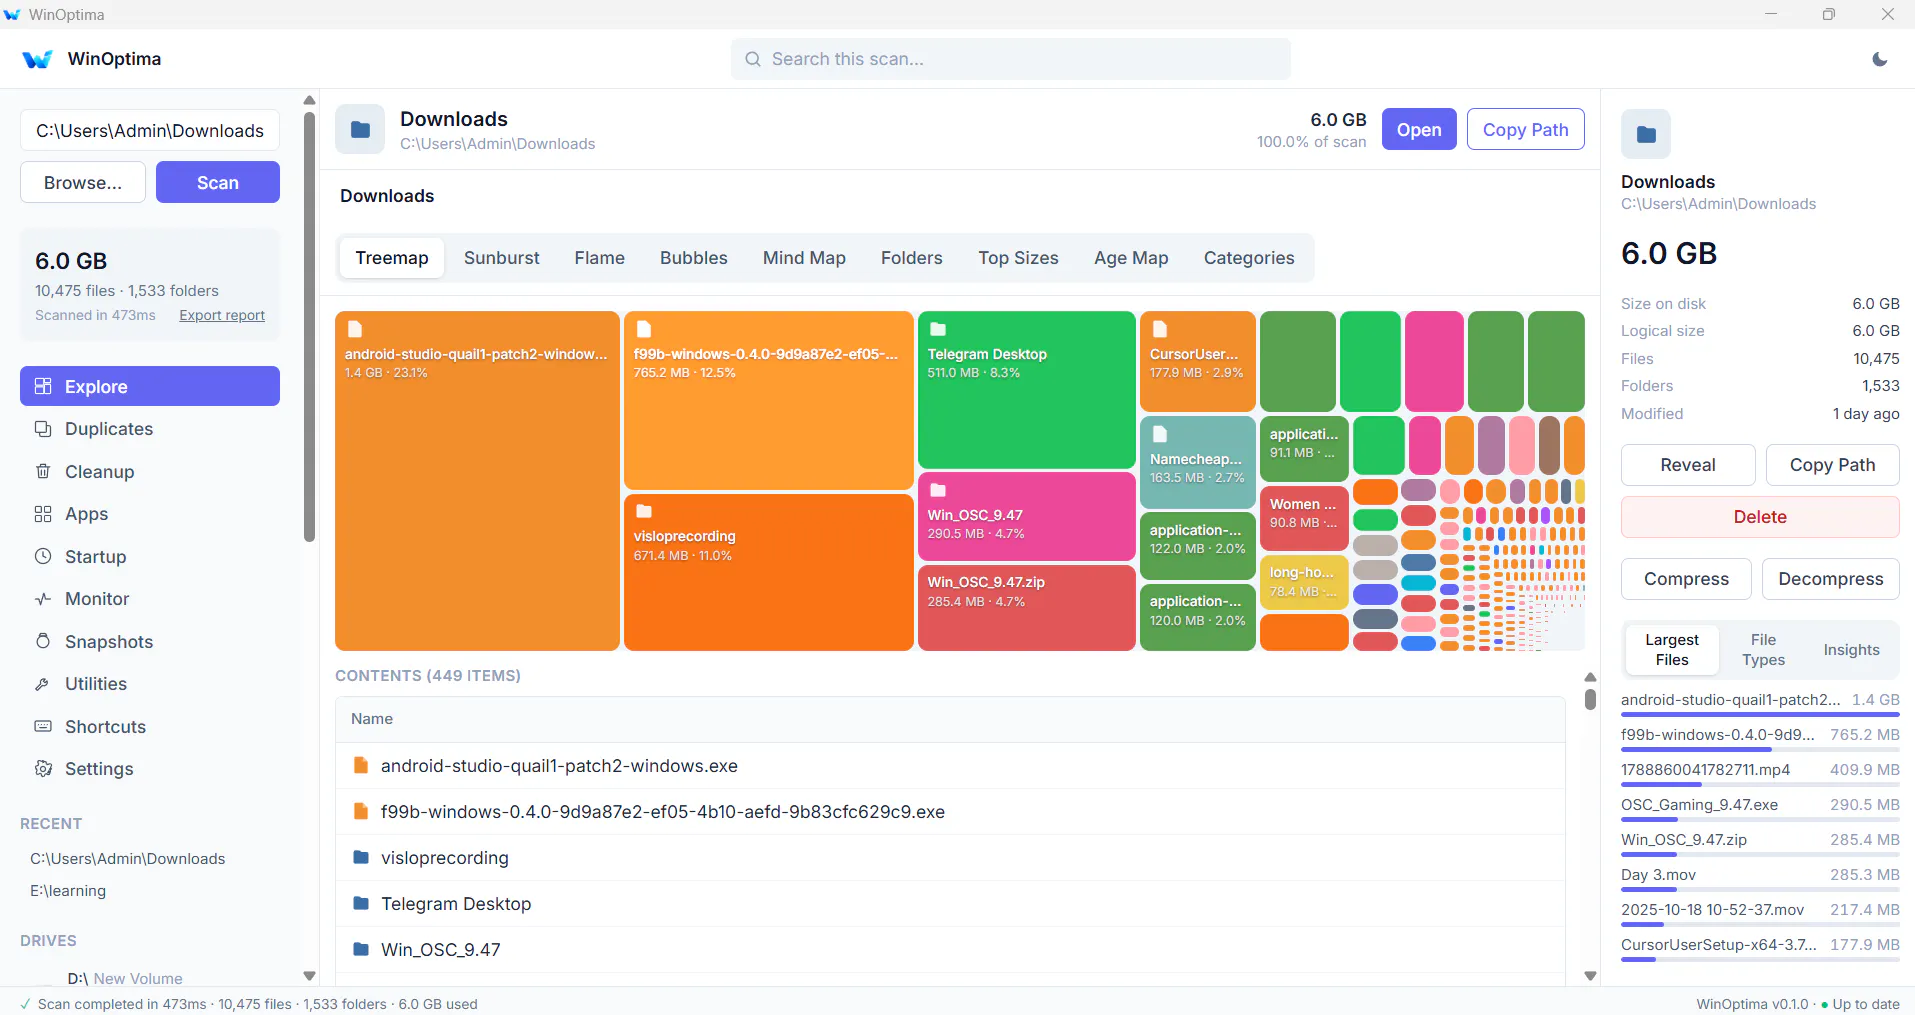Show the Age Map tab

tap(1131, 258)
